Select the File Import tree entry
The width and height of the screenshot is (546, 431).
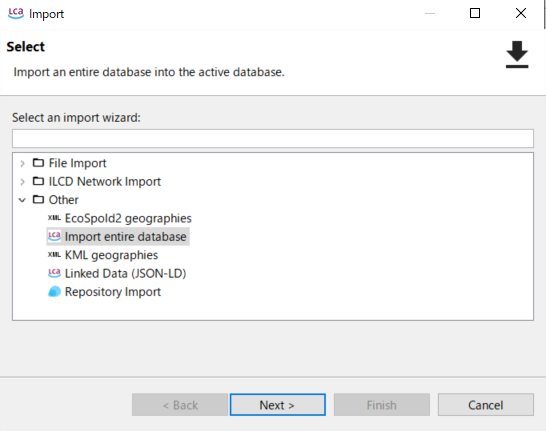coord(77,163)
